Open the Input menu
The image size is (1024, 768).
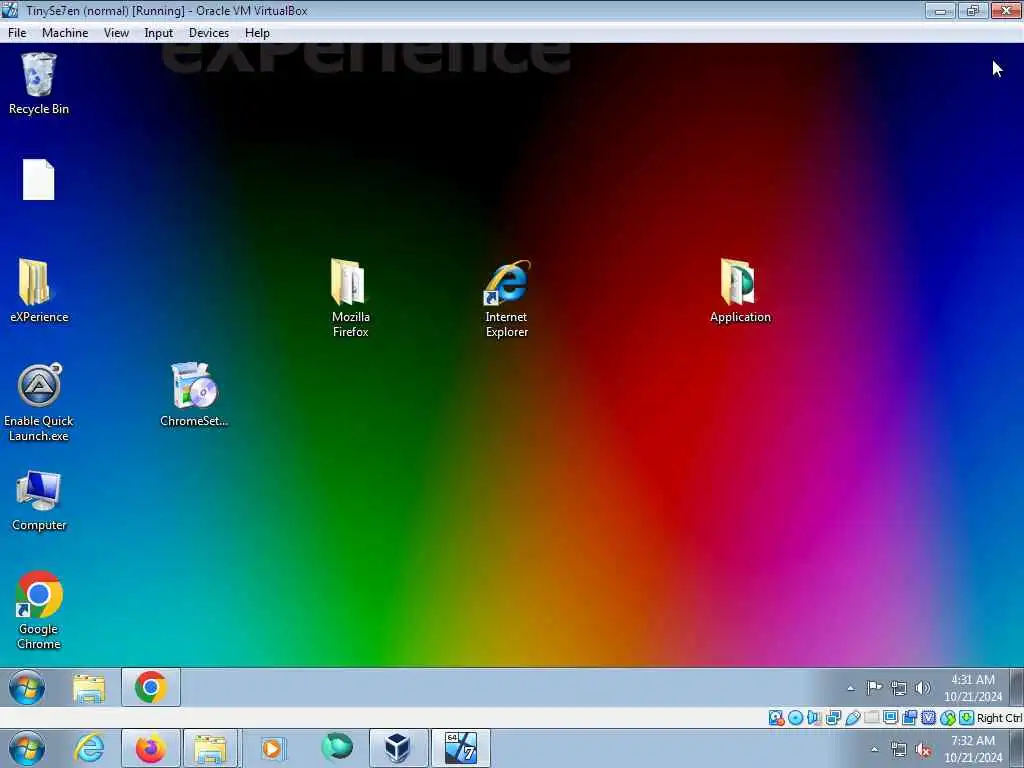[158, 33]
